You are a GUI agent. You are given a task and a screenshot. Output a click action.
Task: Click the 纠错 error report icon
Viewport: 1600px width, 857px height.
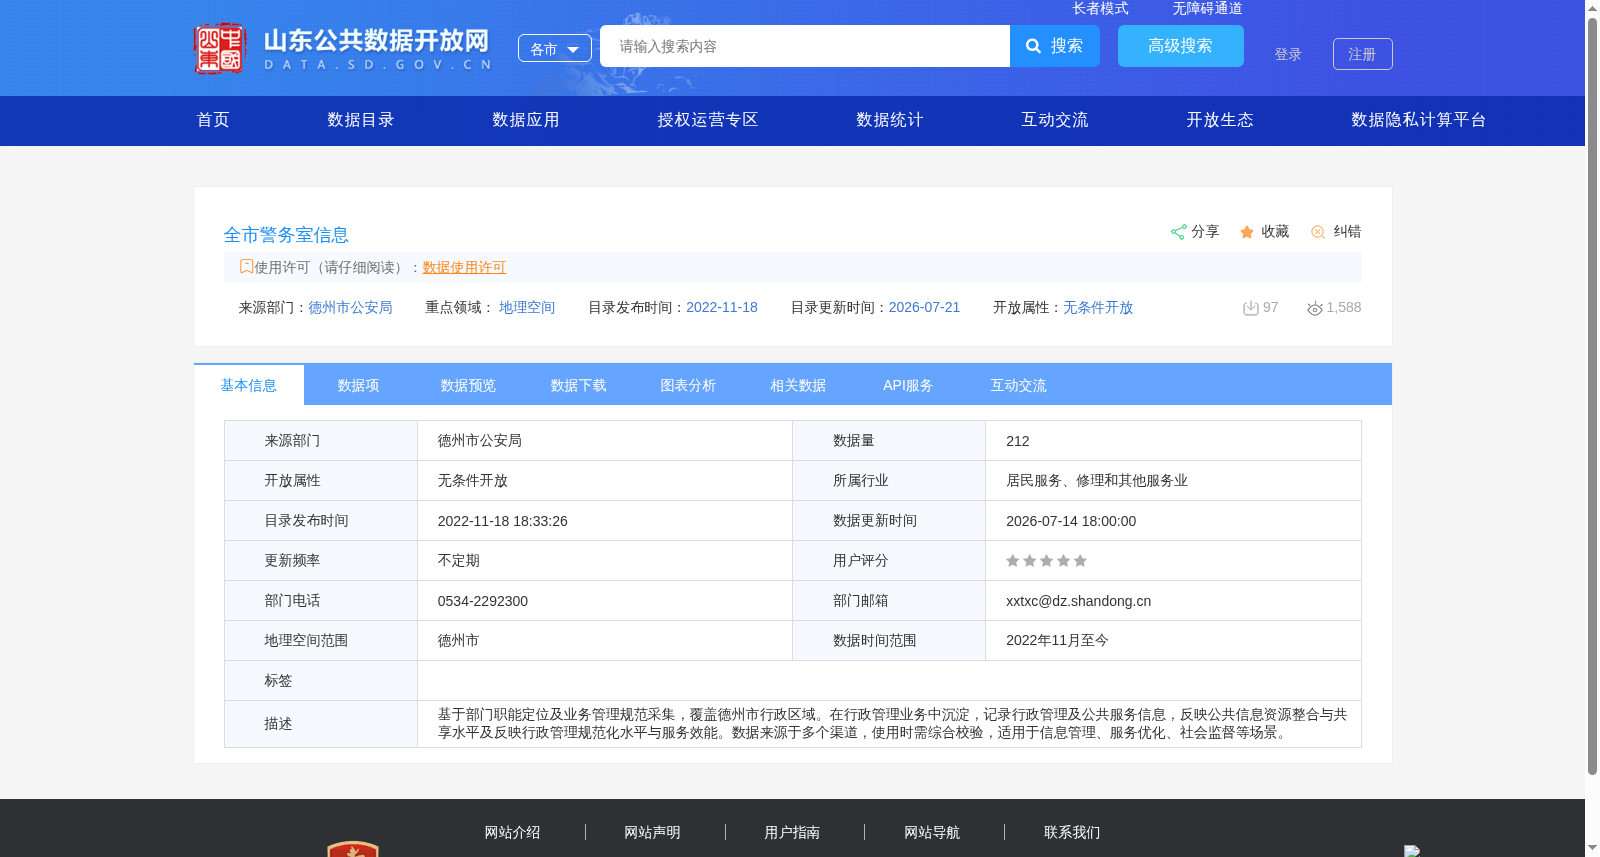[x=1318, y=232]
